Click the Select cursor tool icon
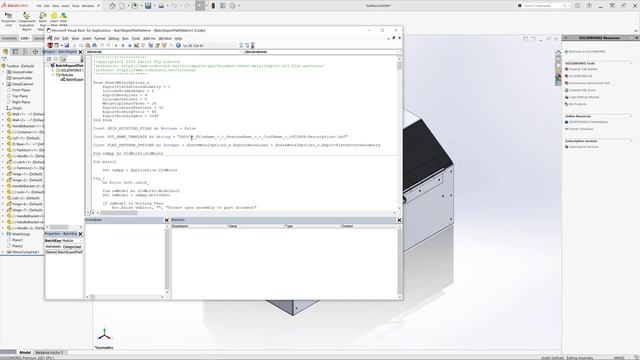640x360 pixels. point(200,6)
